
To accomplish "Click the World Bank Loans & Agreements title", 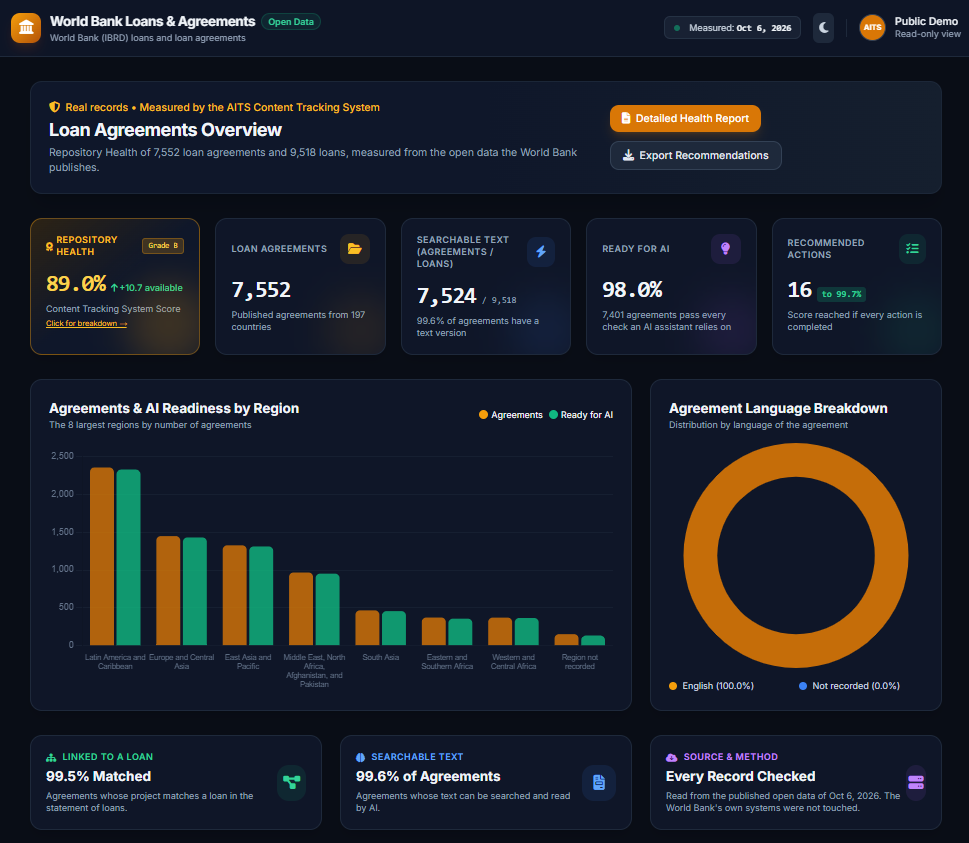I will click(153, 22).
